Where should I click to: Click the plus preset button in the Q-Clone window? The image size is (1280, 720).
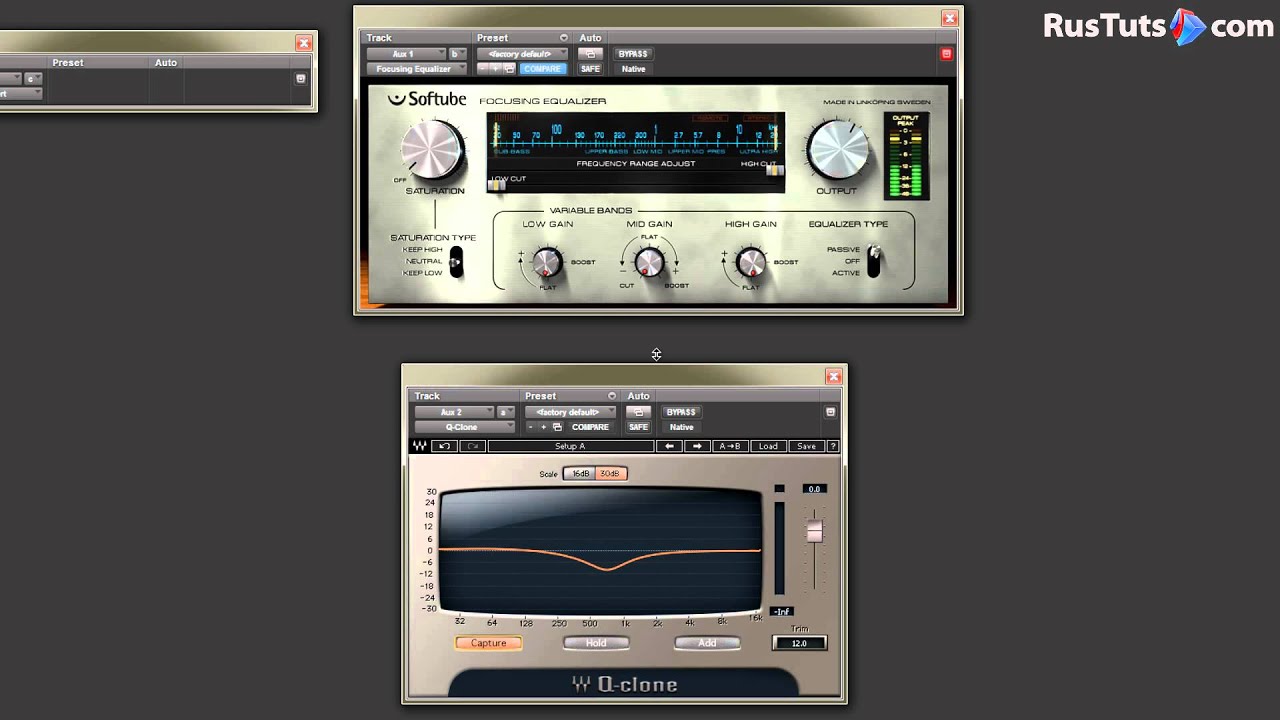coord(544,427)
